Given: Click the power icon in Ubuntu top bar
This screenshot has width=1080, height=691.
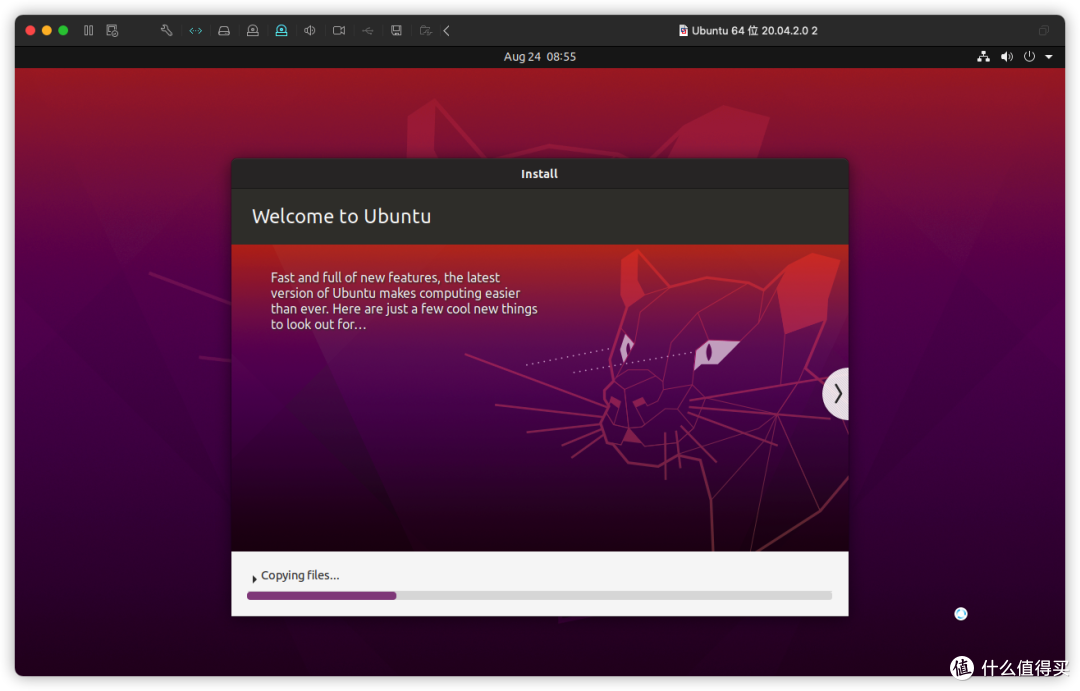Looking at the screenshot, I should [x=1029, y=56].
